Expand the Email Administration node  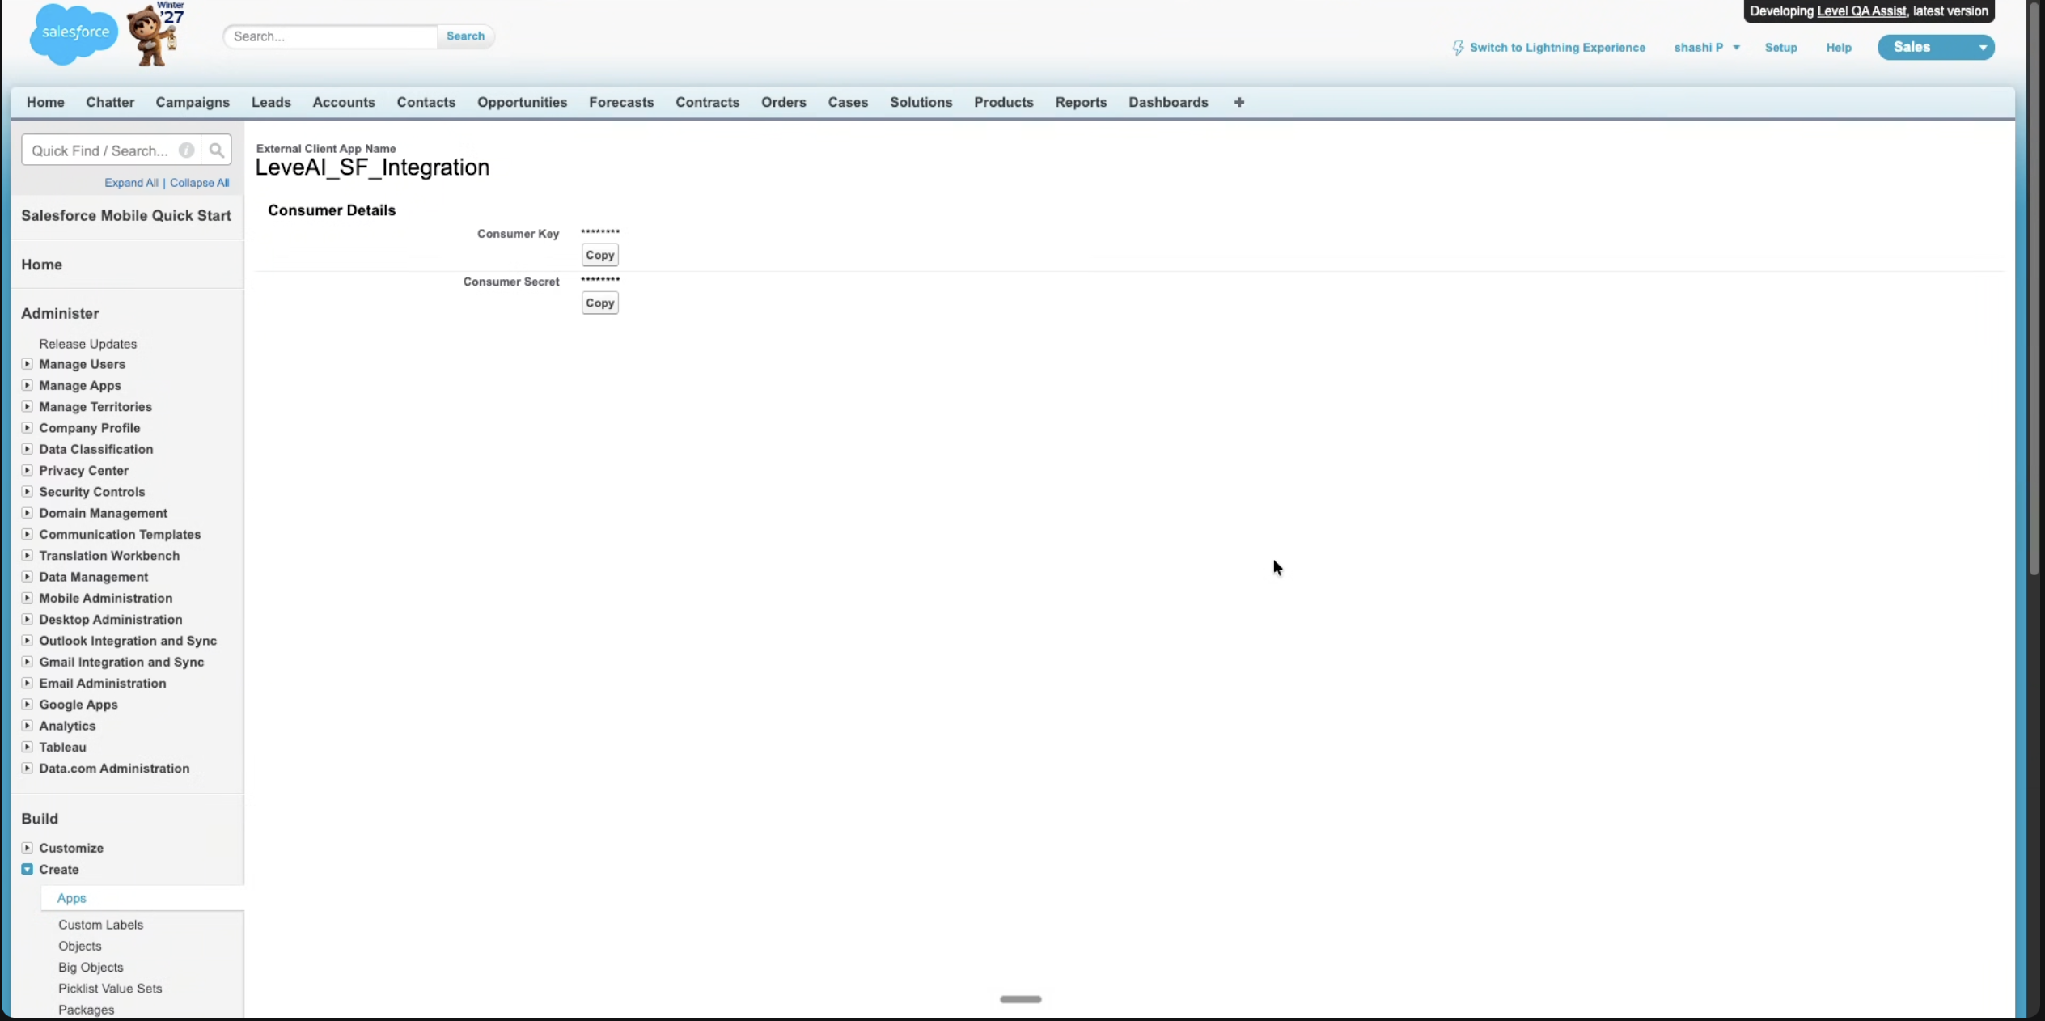point(27,683)
